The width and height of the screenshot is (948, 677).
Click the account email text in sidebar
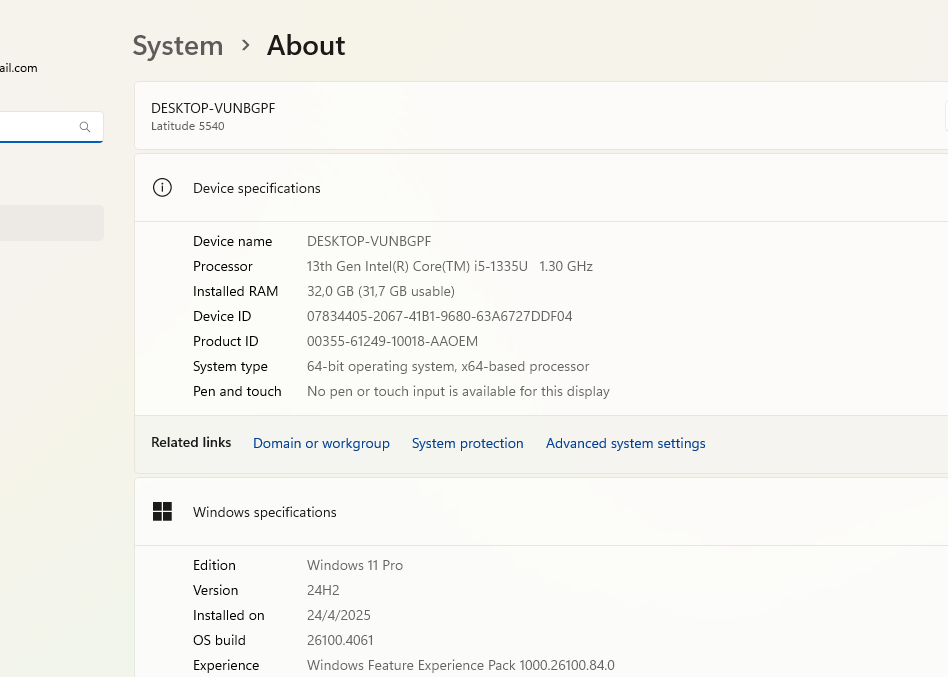tap(19, 68)
